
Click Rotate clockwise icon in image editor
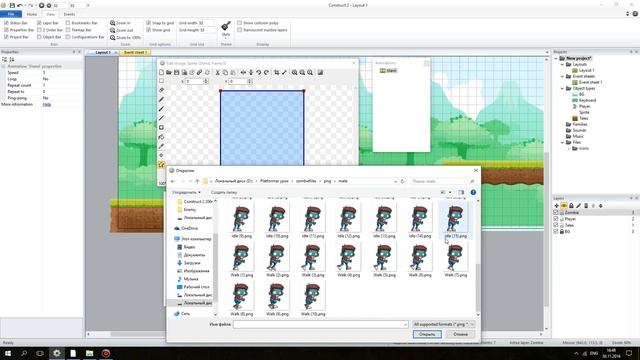coord(266,72)
